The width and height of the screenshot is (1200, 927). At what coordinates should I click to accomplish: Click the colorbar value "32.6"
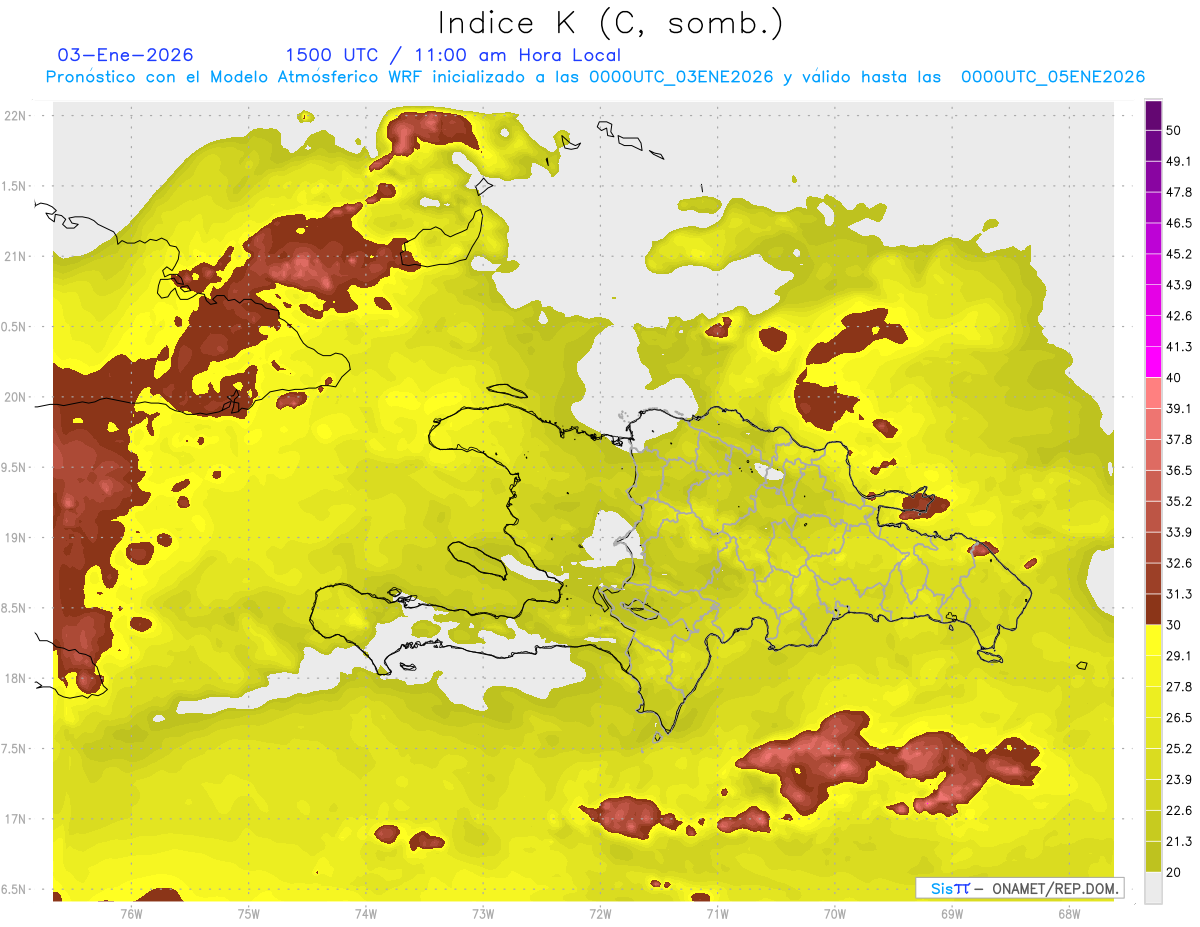pyautogui.click(x=1179, y=563)
